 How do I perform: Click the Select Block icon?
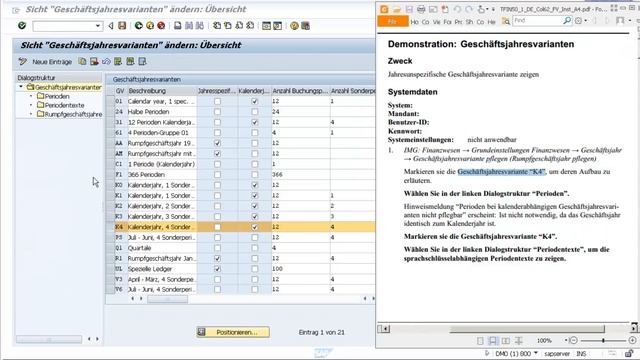[x=130, y=62]
